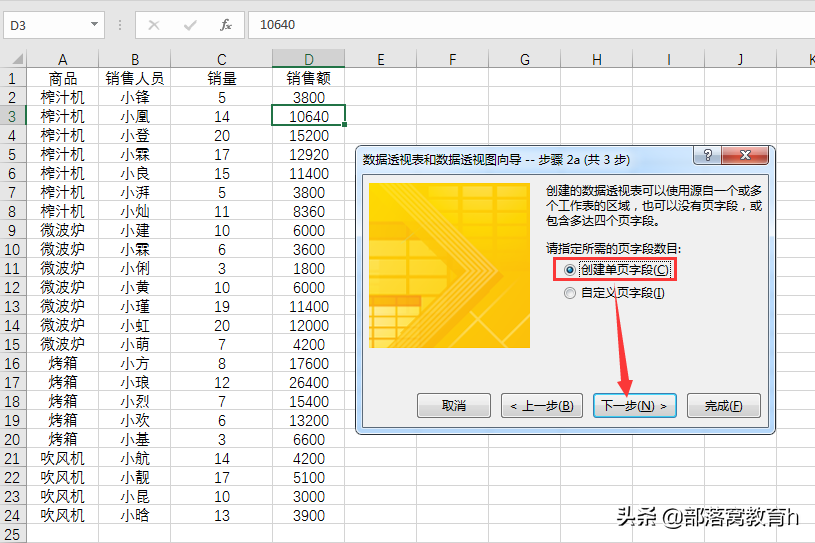
Task: Click salesperson cell 小黄
Action: coord(135,287)
